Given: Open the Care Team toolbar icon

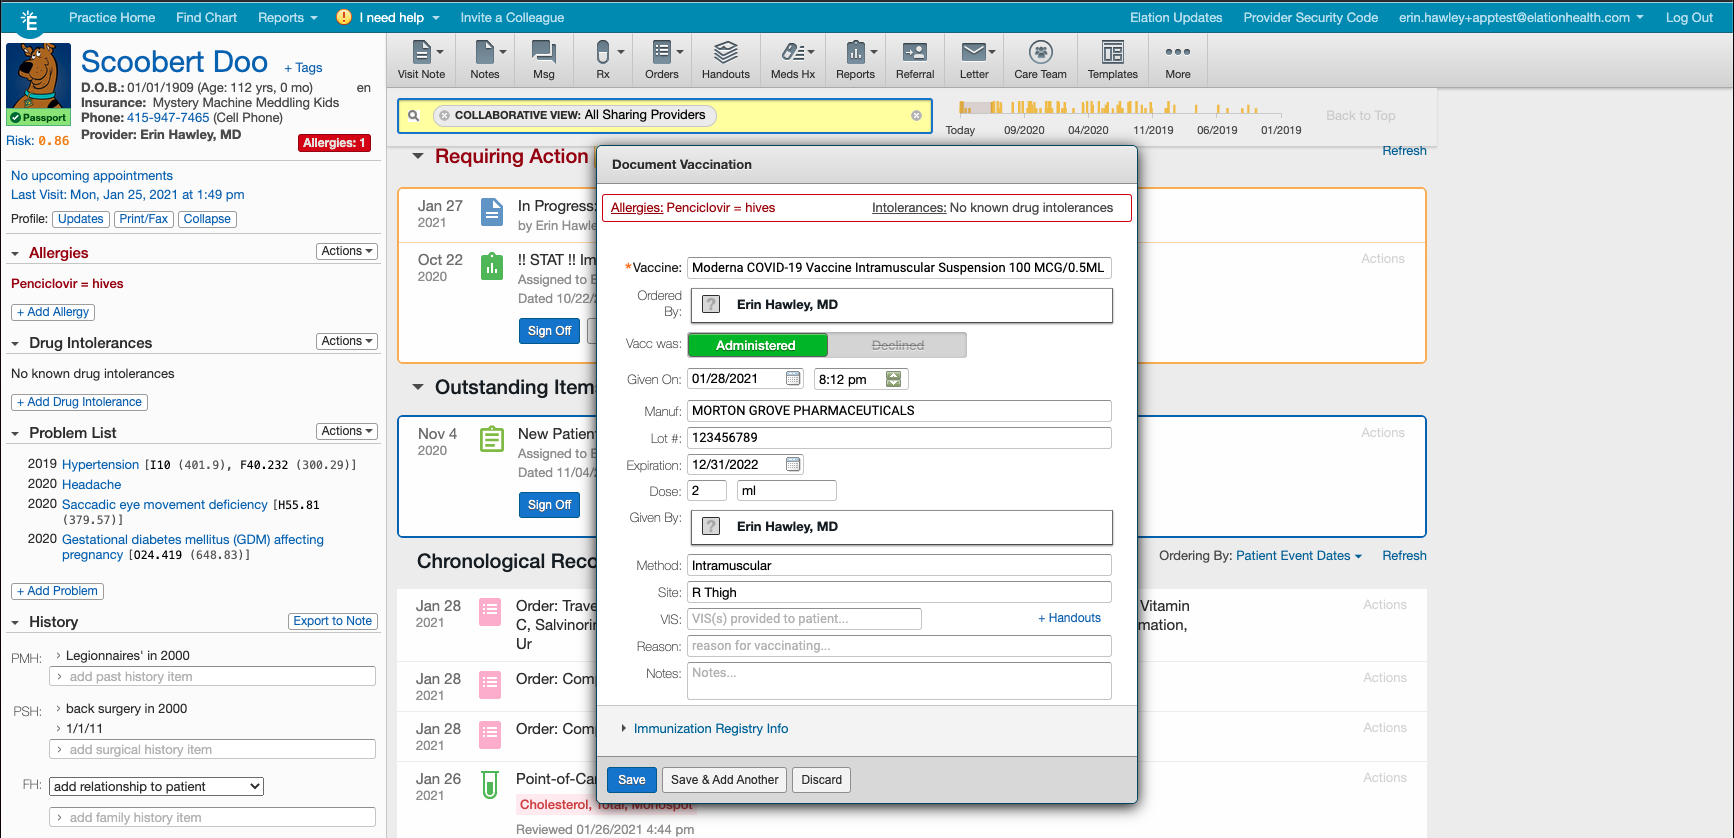Looking at the screenshot, I should (x=1040, y=60).
